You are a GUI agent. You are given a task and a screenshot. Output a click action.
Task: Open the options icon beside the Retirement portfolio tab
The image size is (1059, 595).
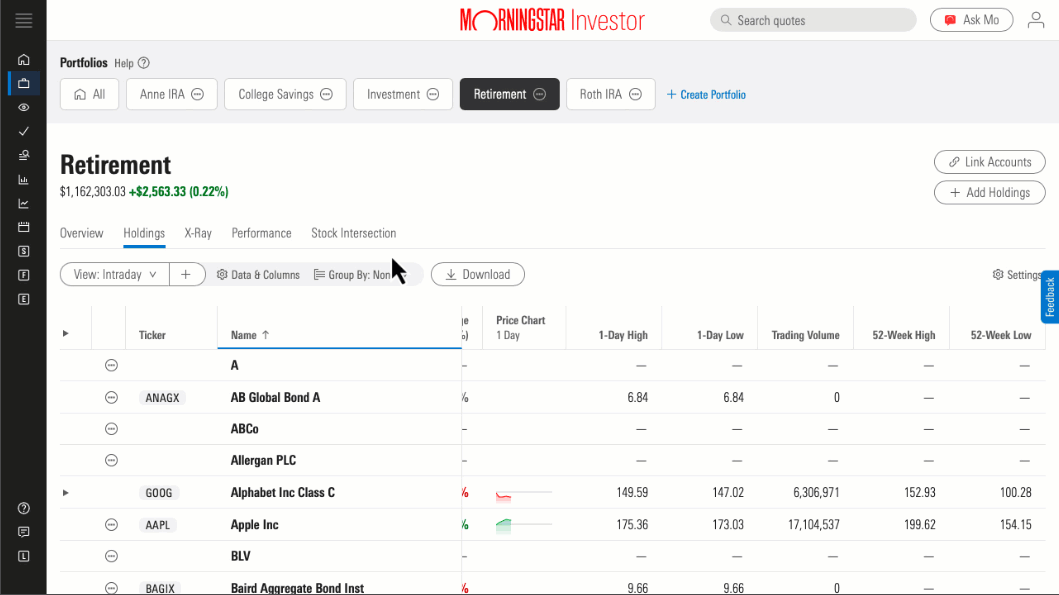click(539, 94)
